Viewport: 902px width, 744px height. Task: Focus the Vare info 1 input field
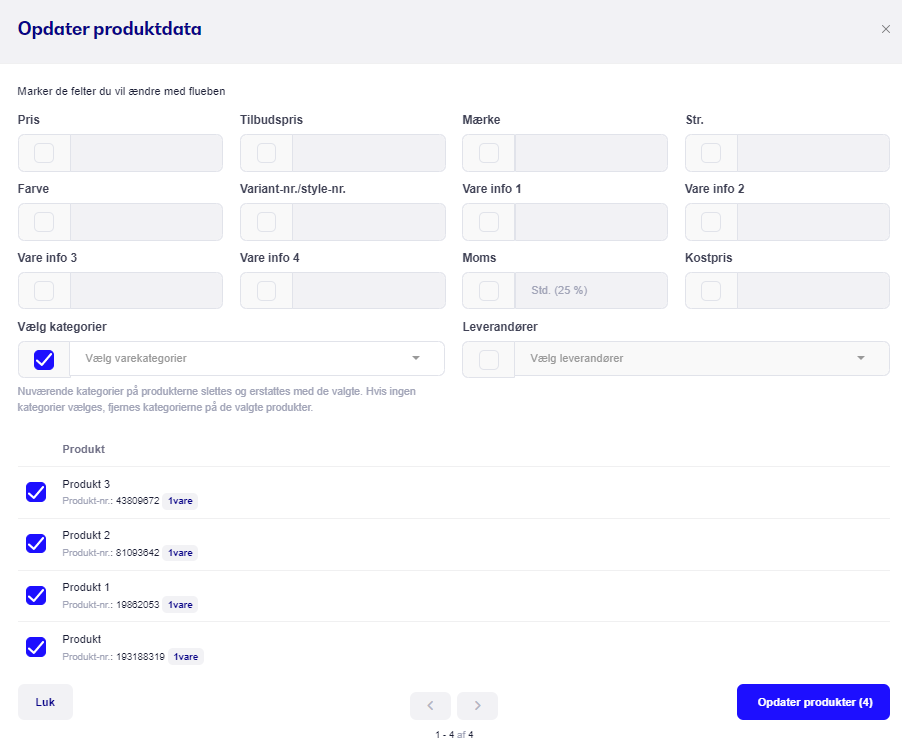[x=591, y=222]
